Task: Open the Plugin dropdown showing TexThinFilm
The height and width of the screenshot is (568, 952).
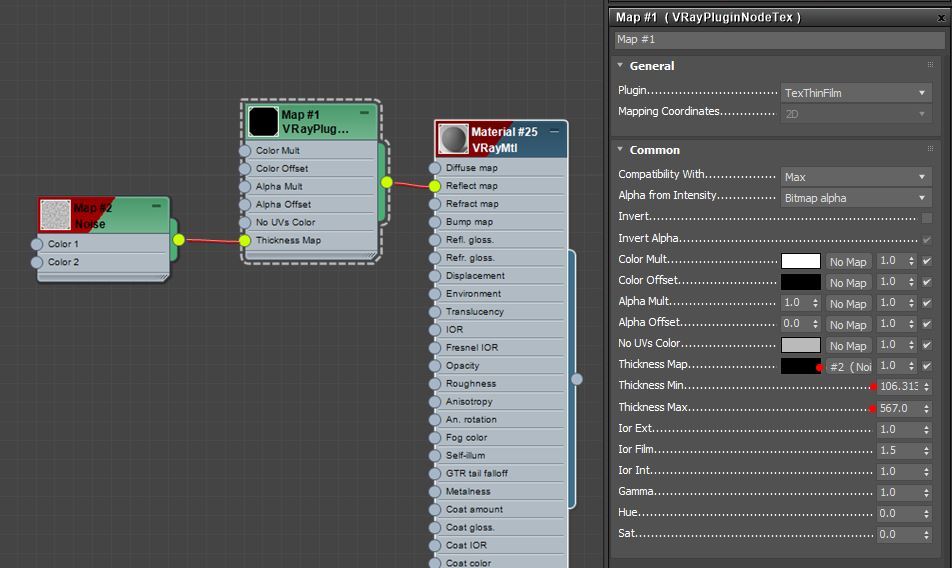Action: 855,93
